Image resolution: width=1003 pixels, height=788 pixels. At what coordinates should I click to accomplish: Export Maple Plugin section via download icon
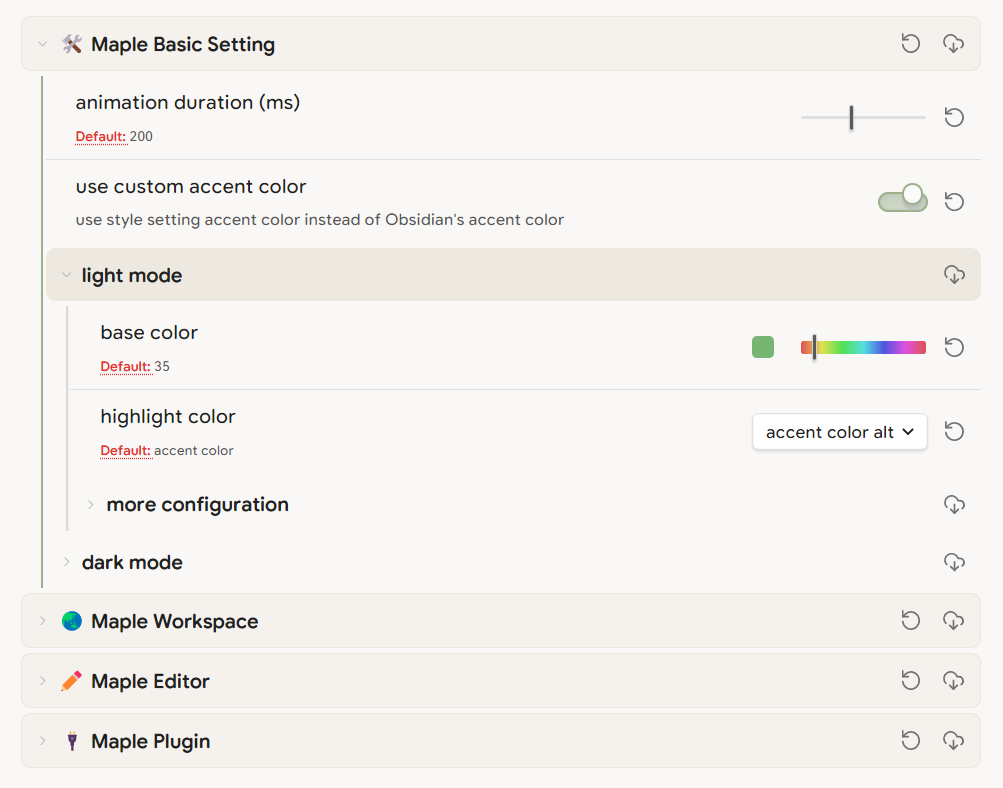954,741
